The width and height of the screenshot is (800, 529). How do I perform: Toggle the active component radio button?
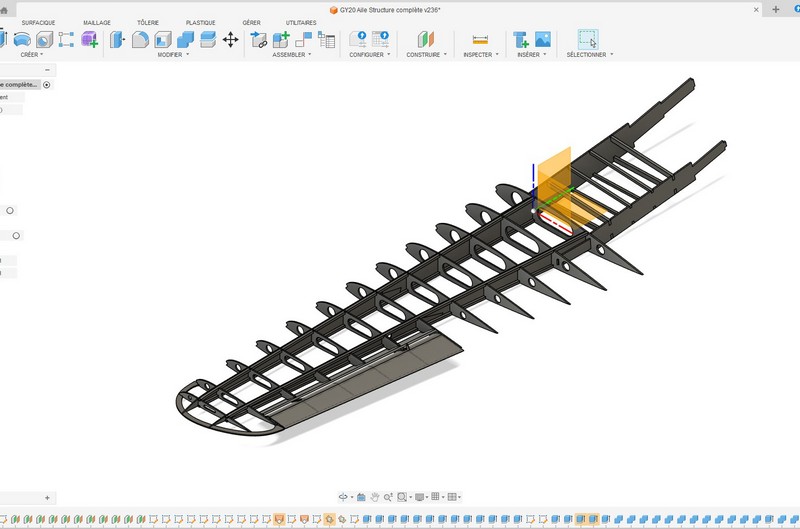[47, 85]
